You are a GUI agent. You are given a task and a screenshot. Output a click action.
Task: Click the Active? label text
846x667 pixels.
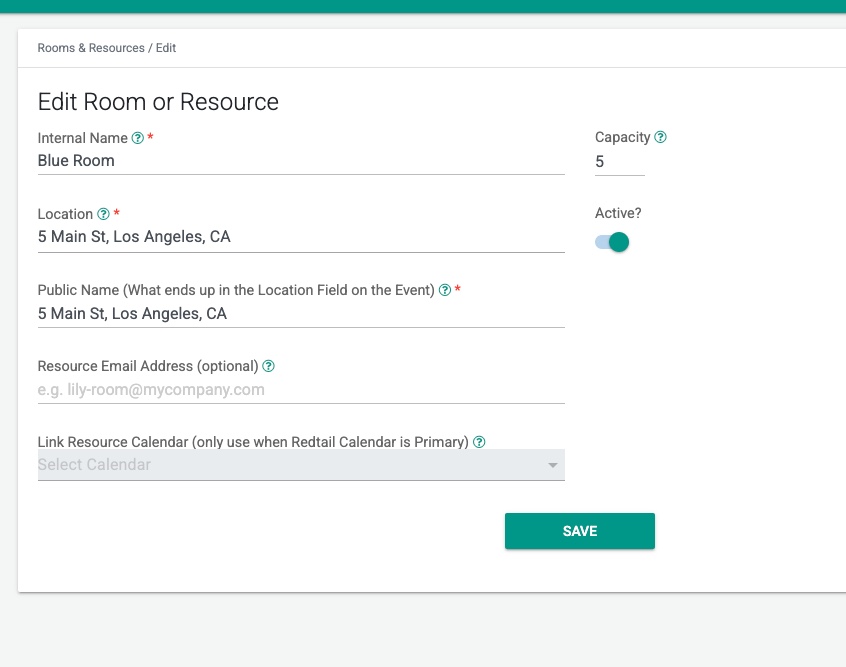pyautogui.click(x=618, y=213)
